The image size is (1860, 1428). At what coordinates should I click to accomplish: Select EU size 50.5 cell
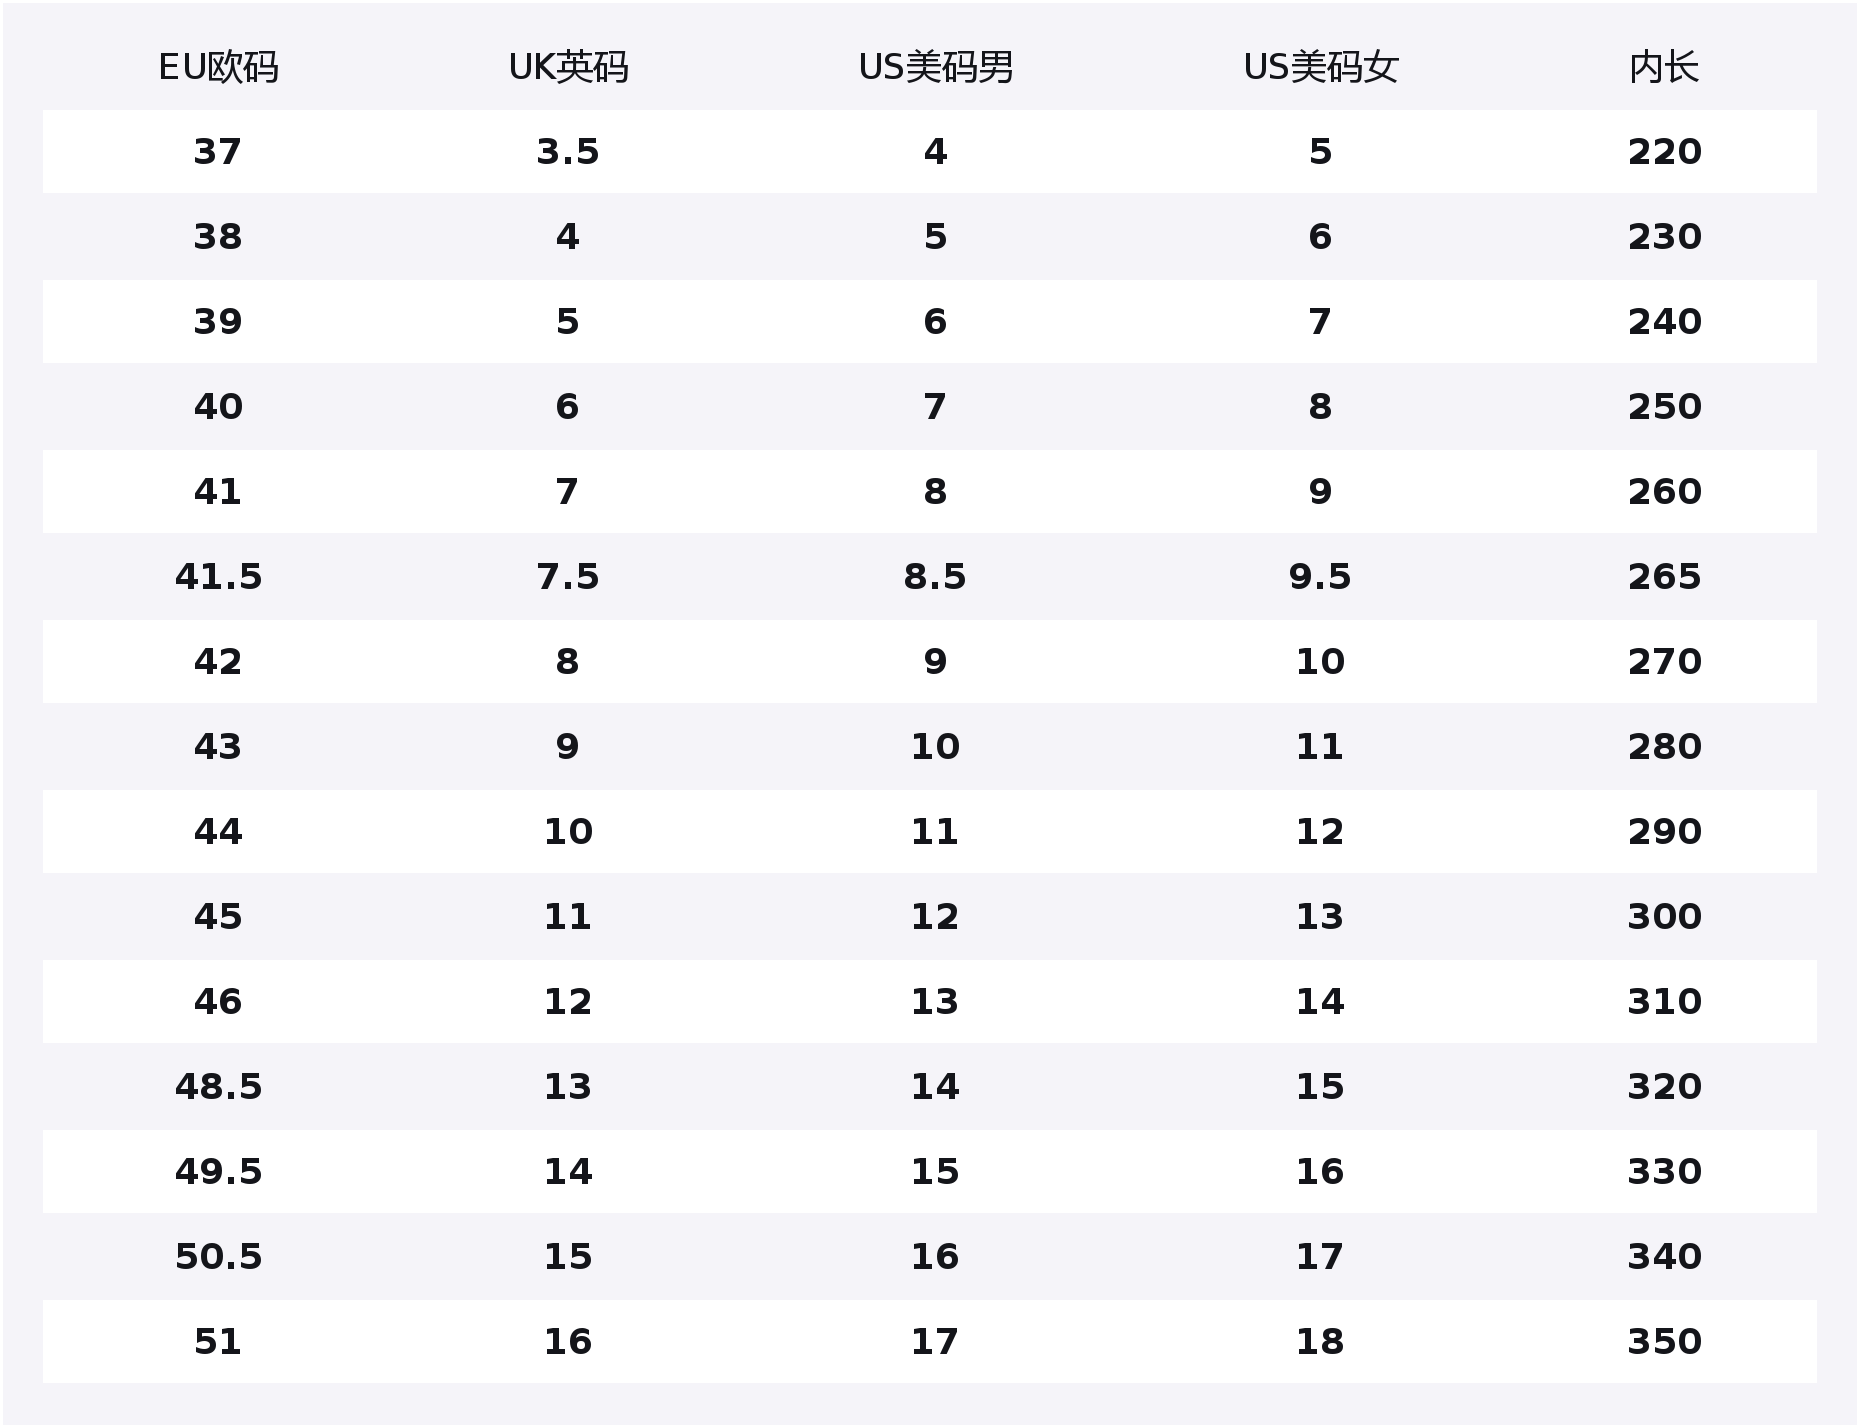(218, 1257)
